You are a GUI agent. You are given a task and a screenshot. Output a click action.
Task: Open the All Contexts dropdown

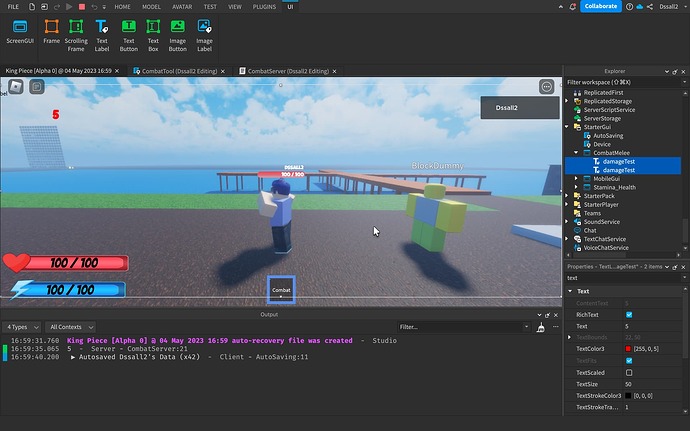(71, 327)
